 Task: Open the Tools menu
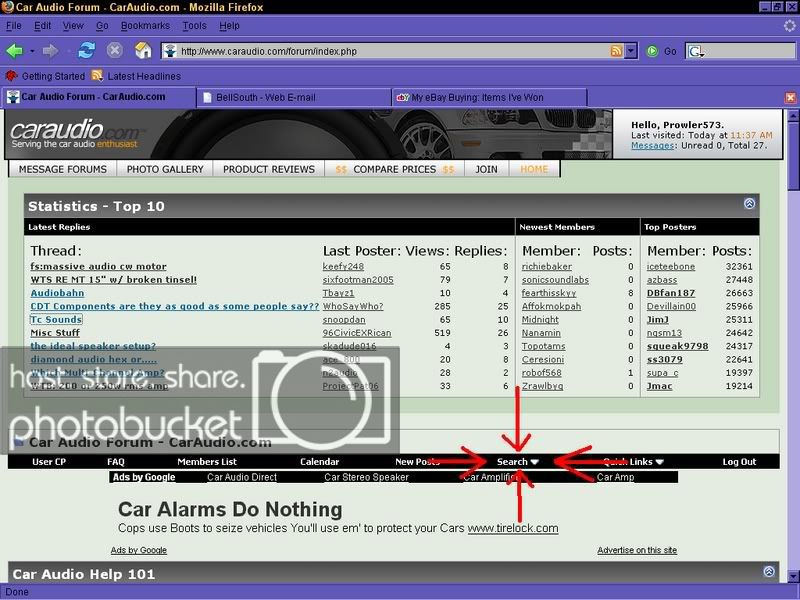[194, 26]
